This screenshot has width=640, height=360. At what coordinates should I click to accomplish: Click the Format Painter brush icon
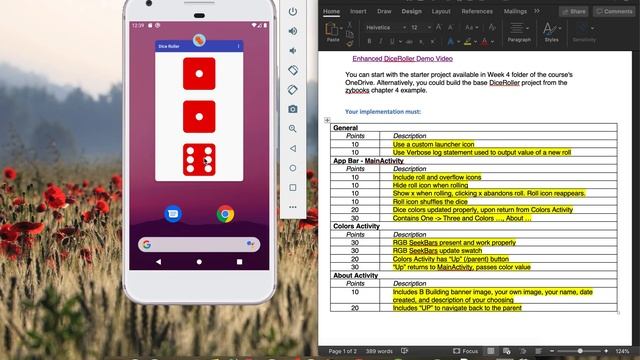(350, 42)
